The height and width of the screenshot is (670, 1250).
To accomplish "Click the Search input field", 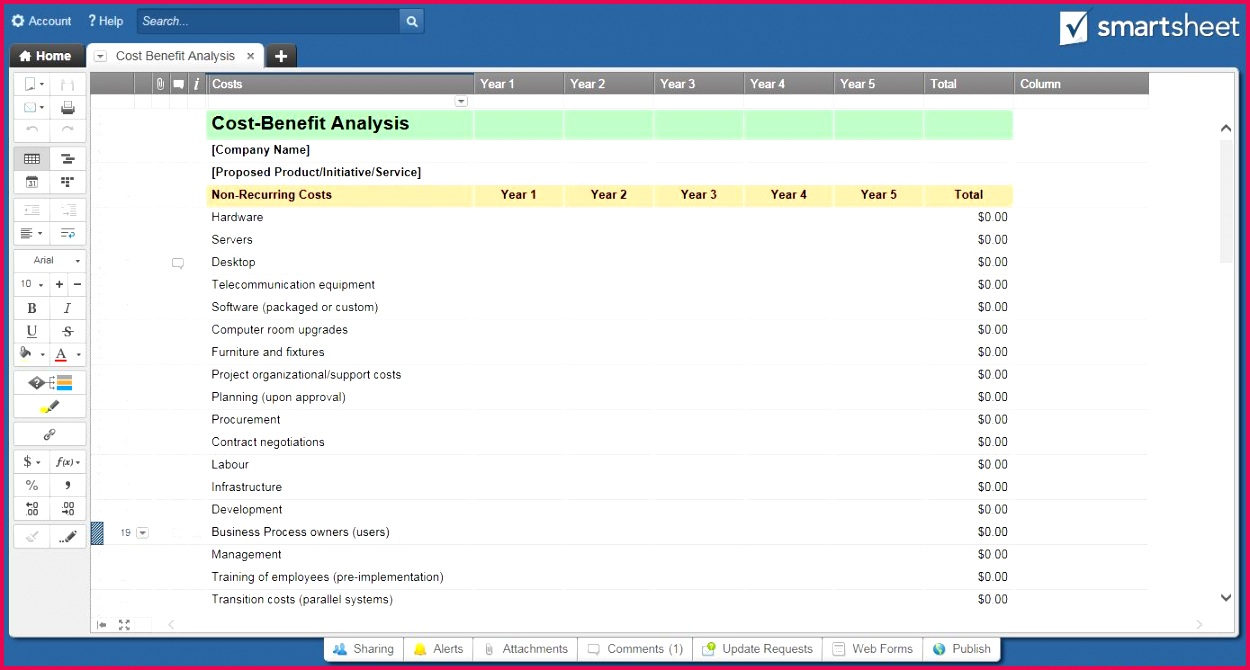I will [x=265, y=20].
